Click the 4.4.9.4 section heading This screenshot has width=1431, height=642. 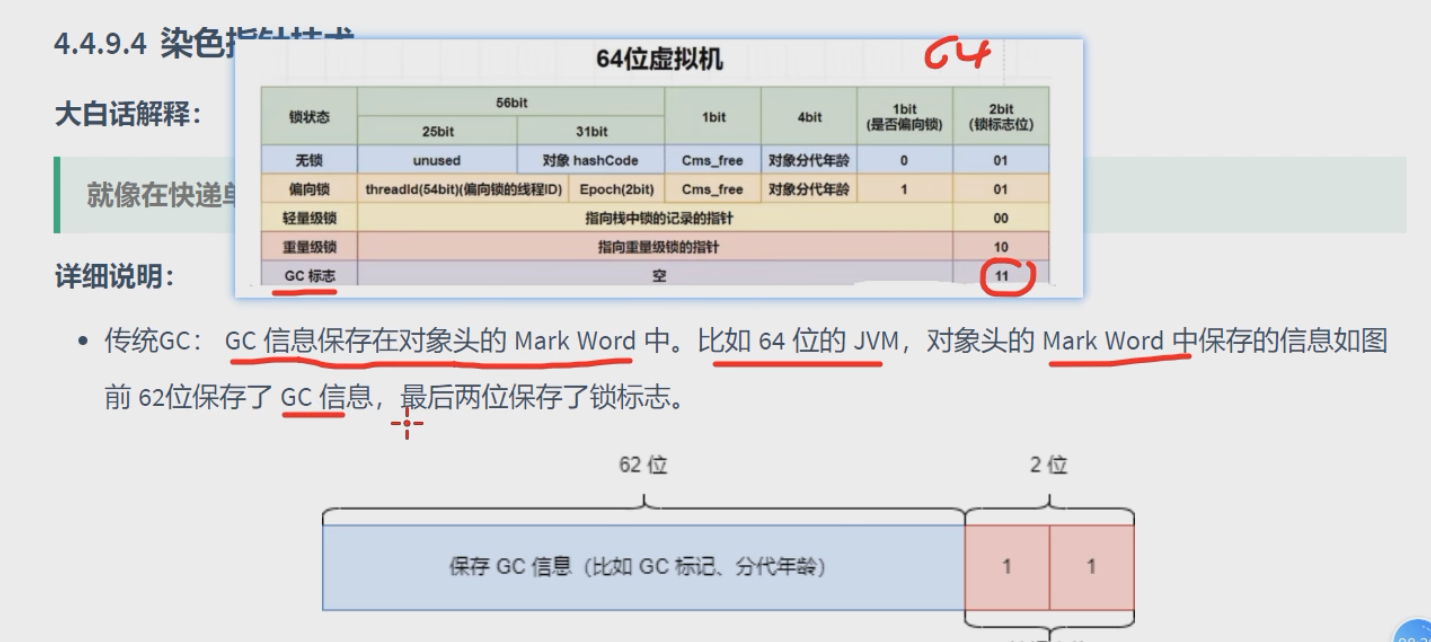point(138,44)
